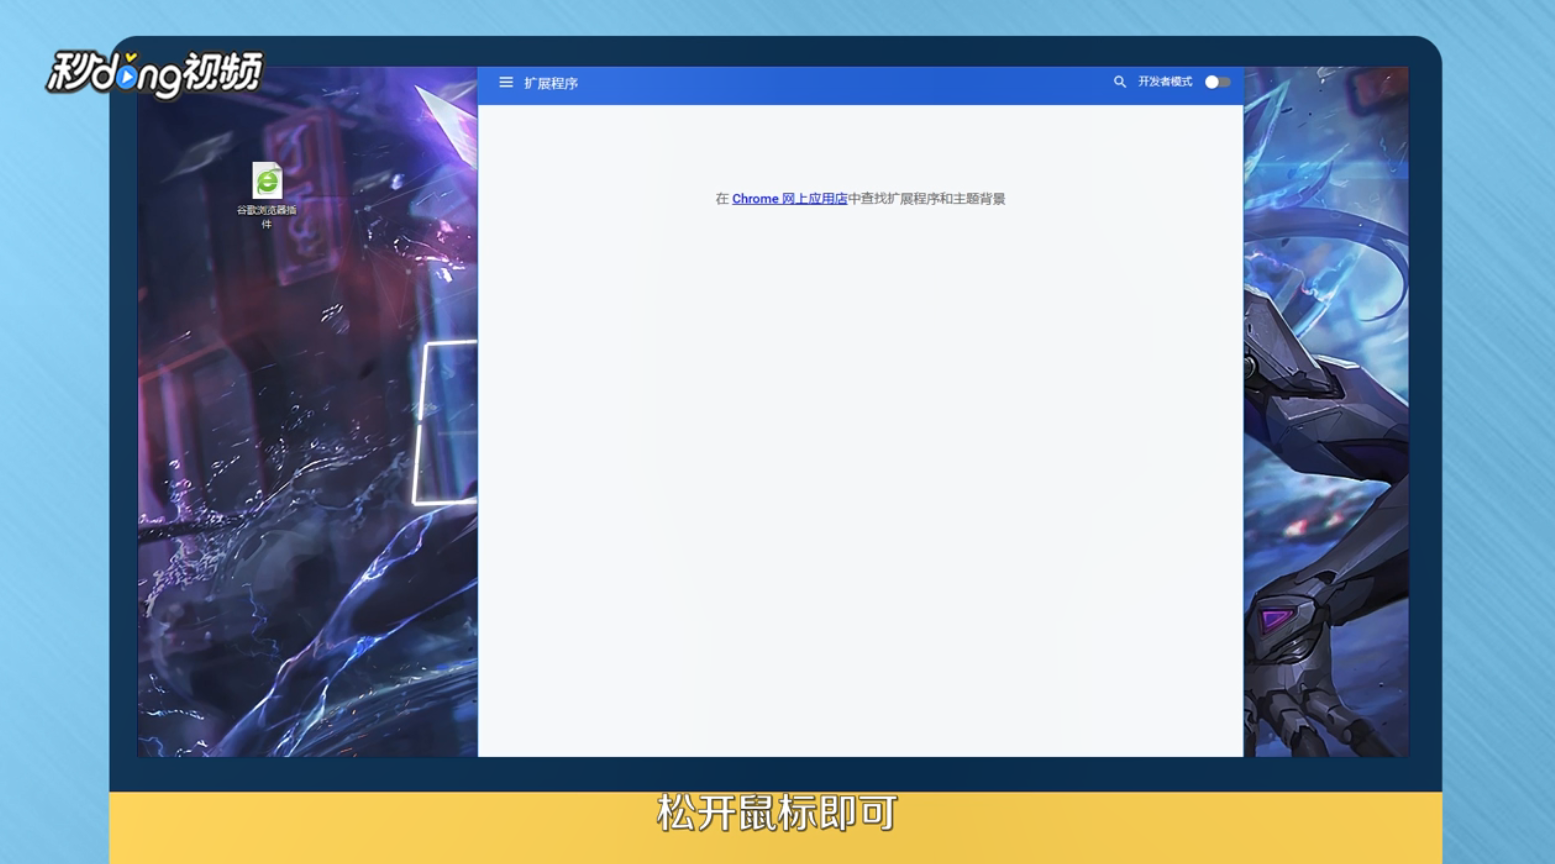Click the 中查找扩展程序和主题背景 text

[927, 199]
